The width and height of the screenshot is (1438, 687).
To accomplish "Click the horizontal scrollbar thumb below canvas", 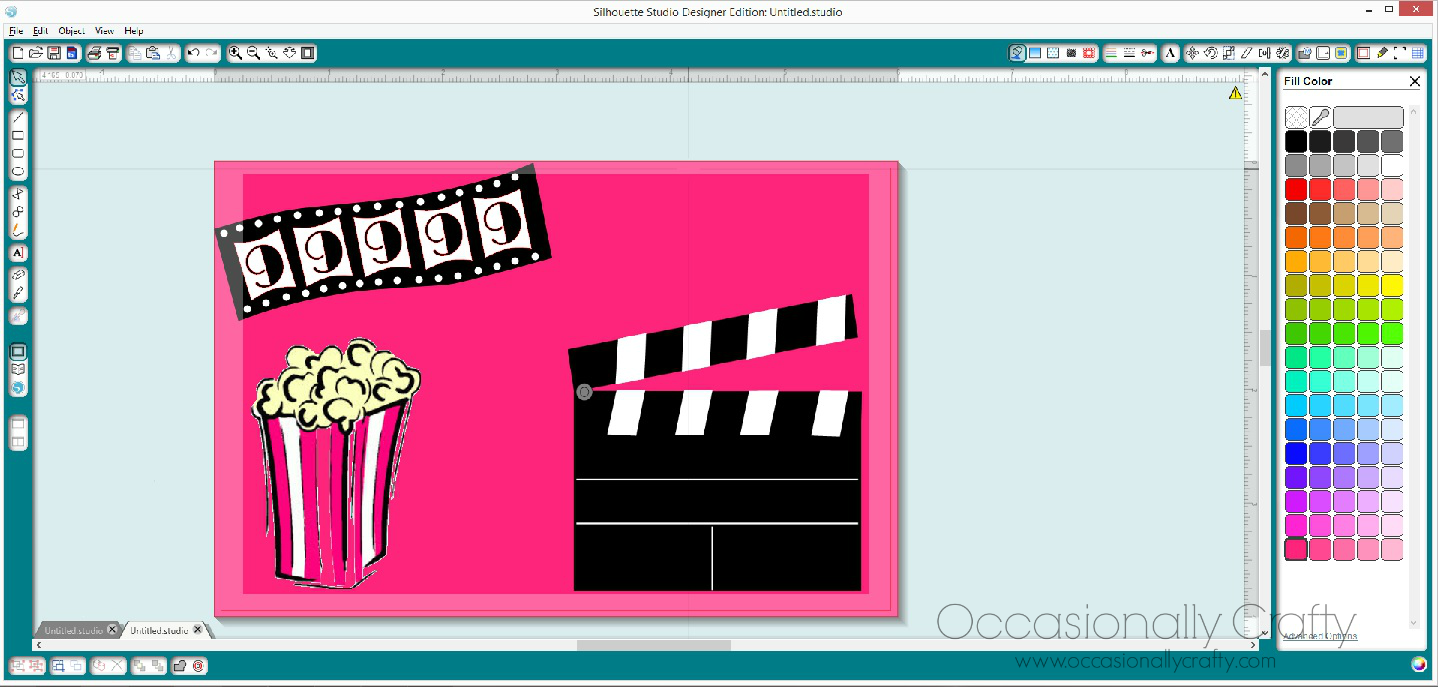I will [x=653, y=645].
